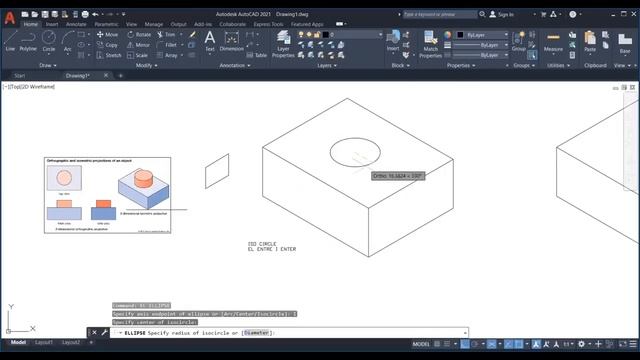Toggle Ortho mode in status bar

465,344
